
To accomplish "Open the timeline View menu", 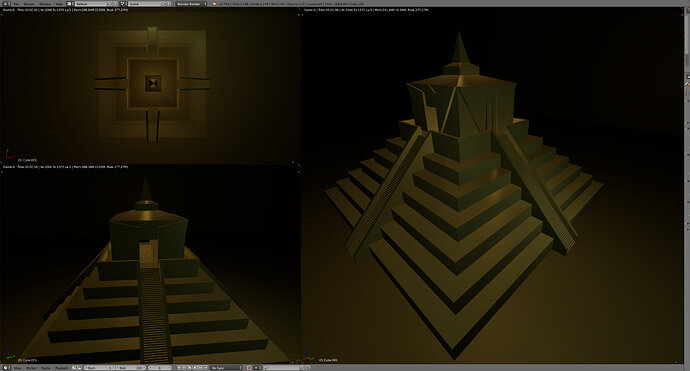I will pyautogui.click(x=17, y=367).
